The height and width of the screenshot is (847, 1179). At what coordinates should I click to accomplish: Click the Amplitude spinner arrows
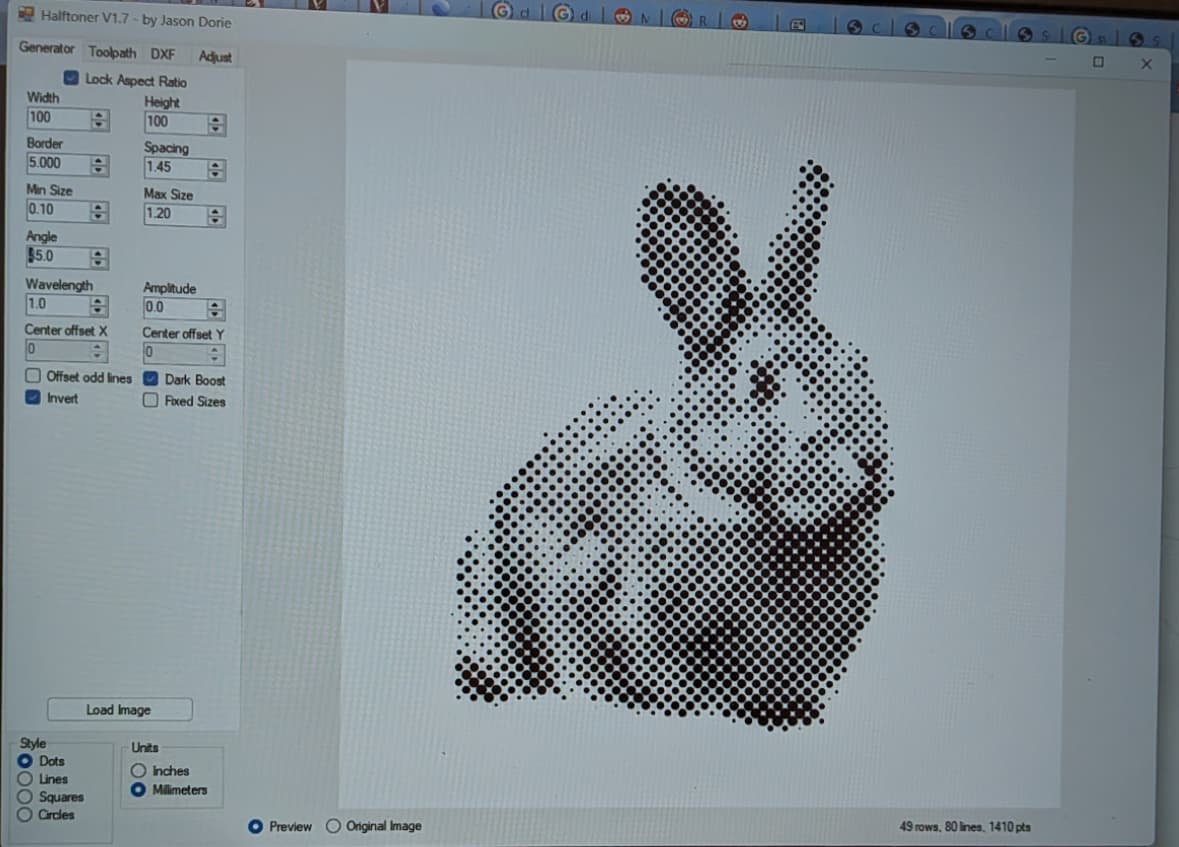pyautogui.click(x=216, y=309)
